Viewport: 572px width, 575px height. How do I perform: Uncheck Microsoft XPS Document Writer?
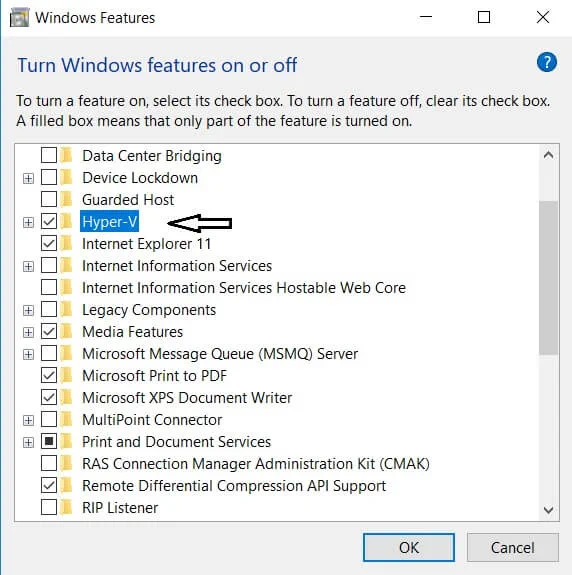pyautogui.click(x=49, y=397)
